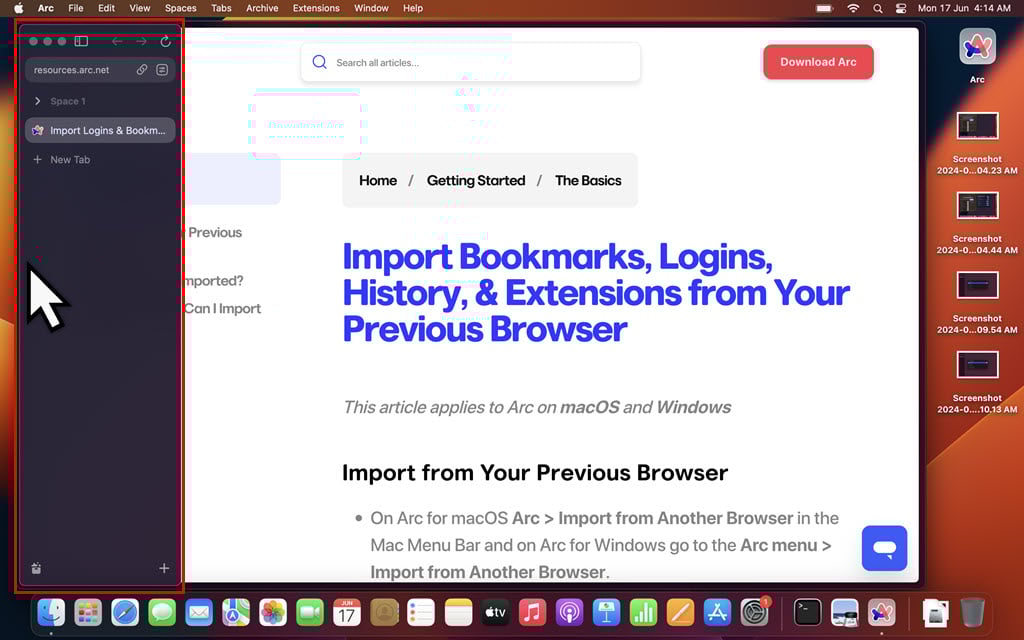The image size is (1024, 640).
Task: Open the File menu
Action: coord(76,8)
